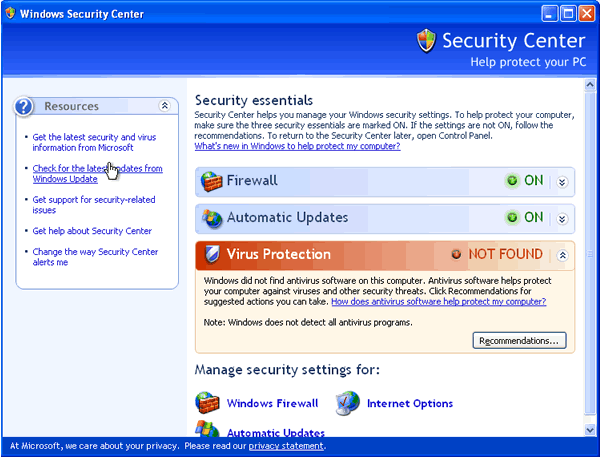Click the Recommendations button

coord(519,341)
